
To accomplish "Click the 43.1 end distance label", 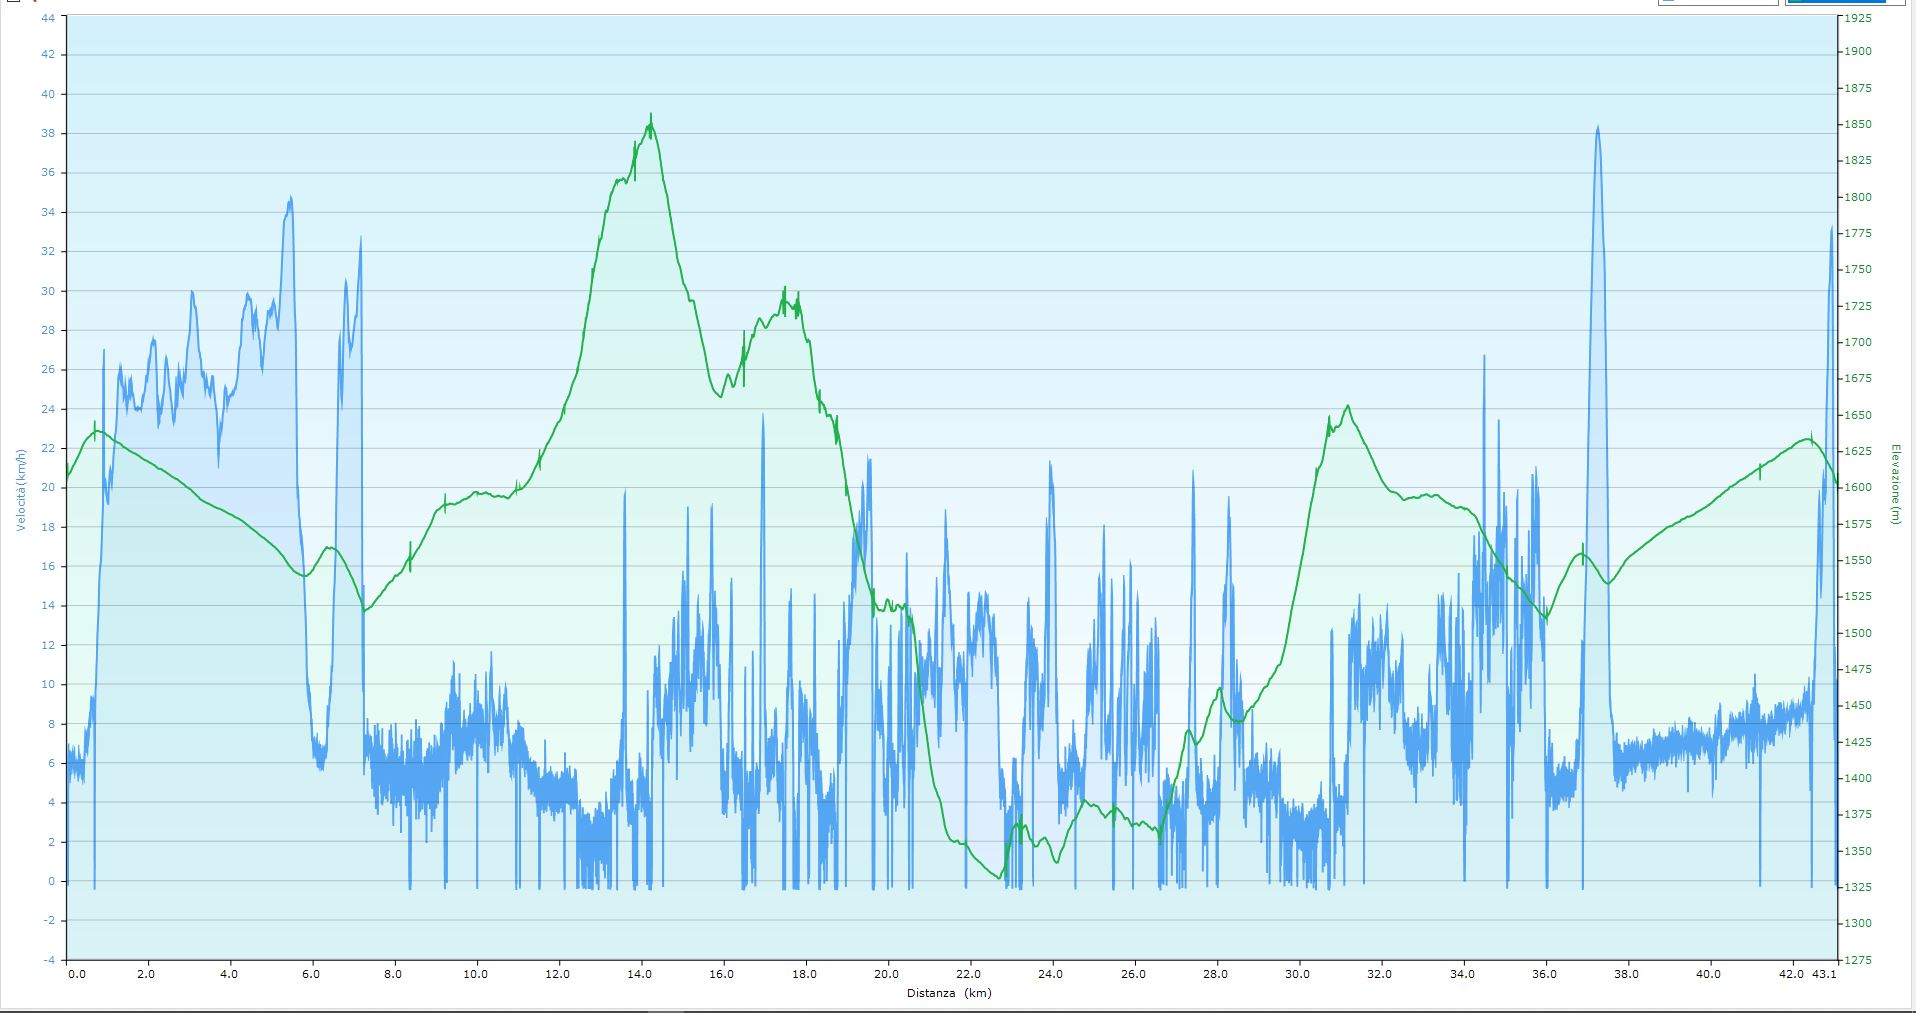I will click(1824, 973).
